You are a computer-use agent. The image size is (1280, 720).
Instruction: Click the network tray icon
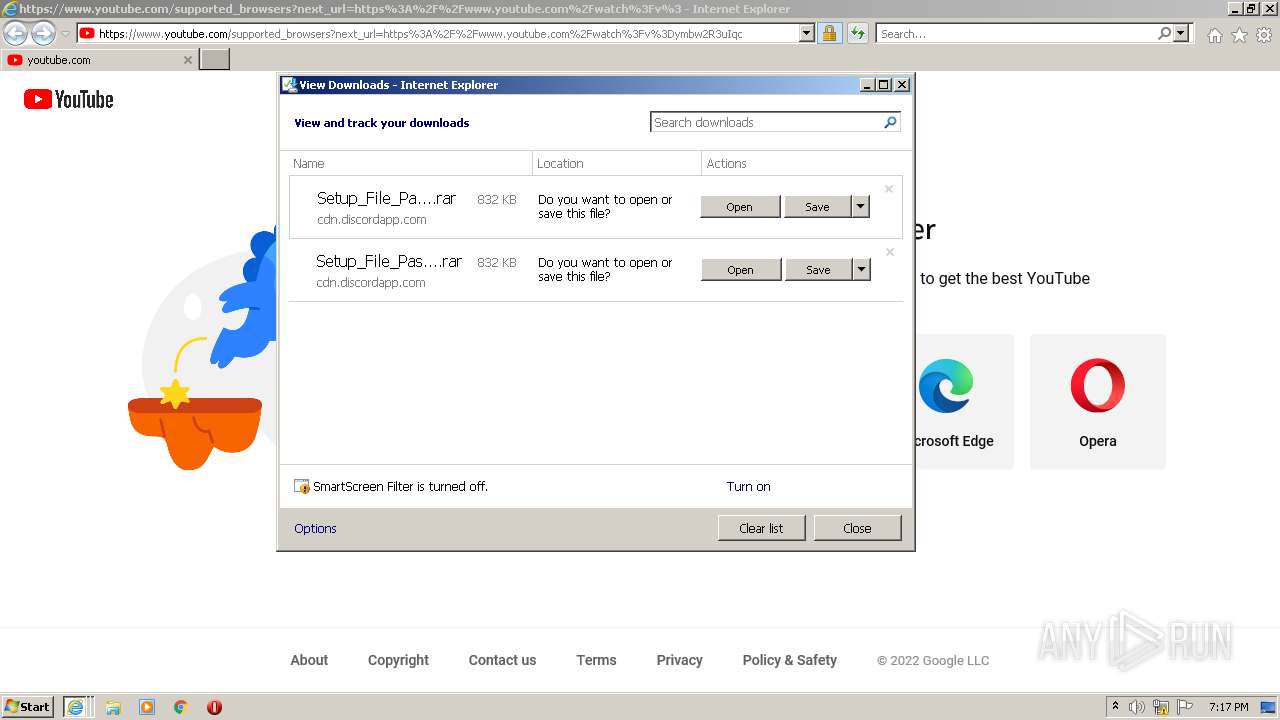coord(1161,707)
